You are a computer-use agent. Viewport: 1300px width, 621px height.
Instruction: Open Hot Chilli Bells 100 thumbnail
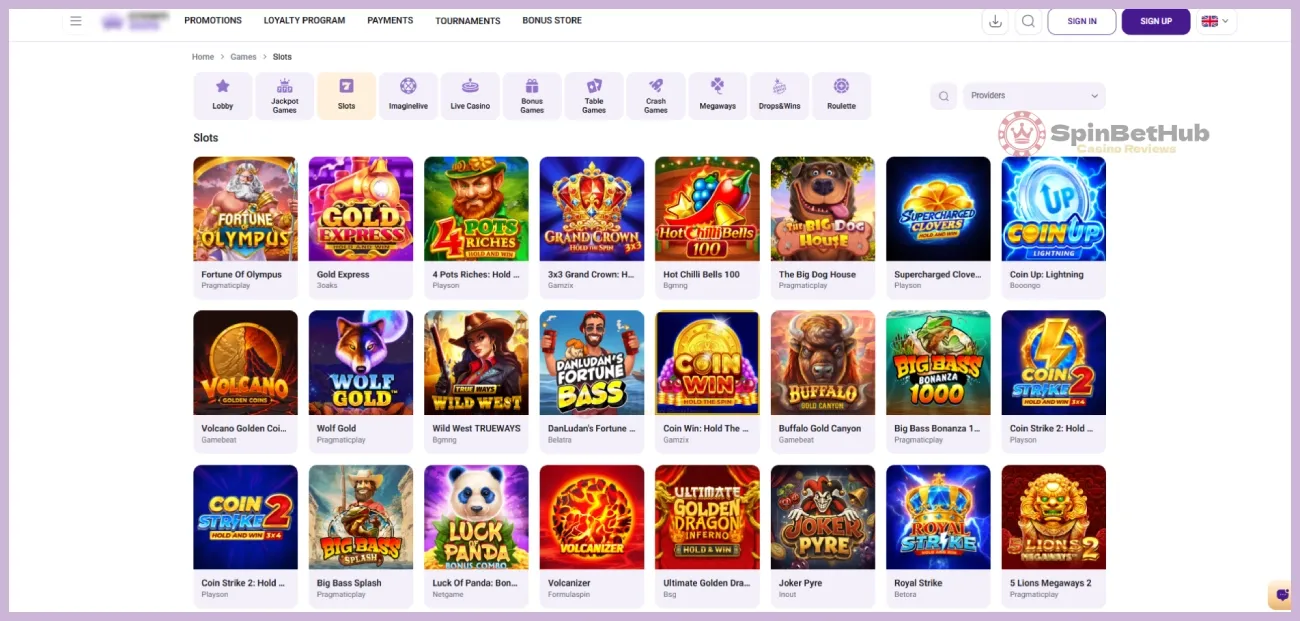[x=707, y=209]
